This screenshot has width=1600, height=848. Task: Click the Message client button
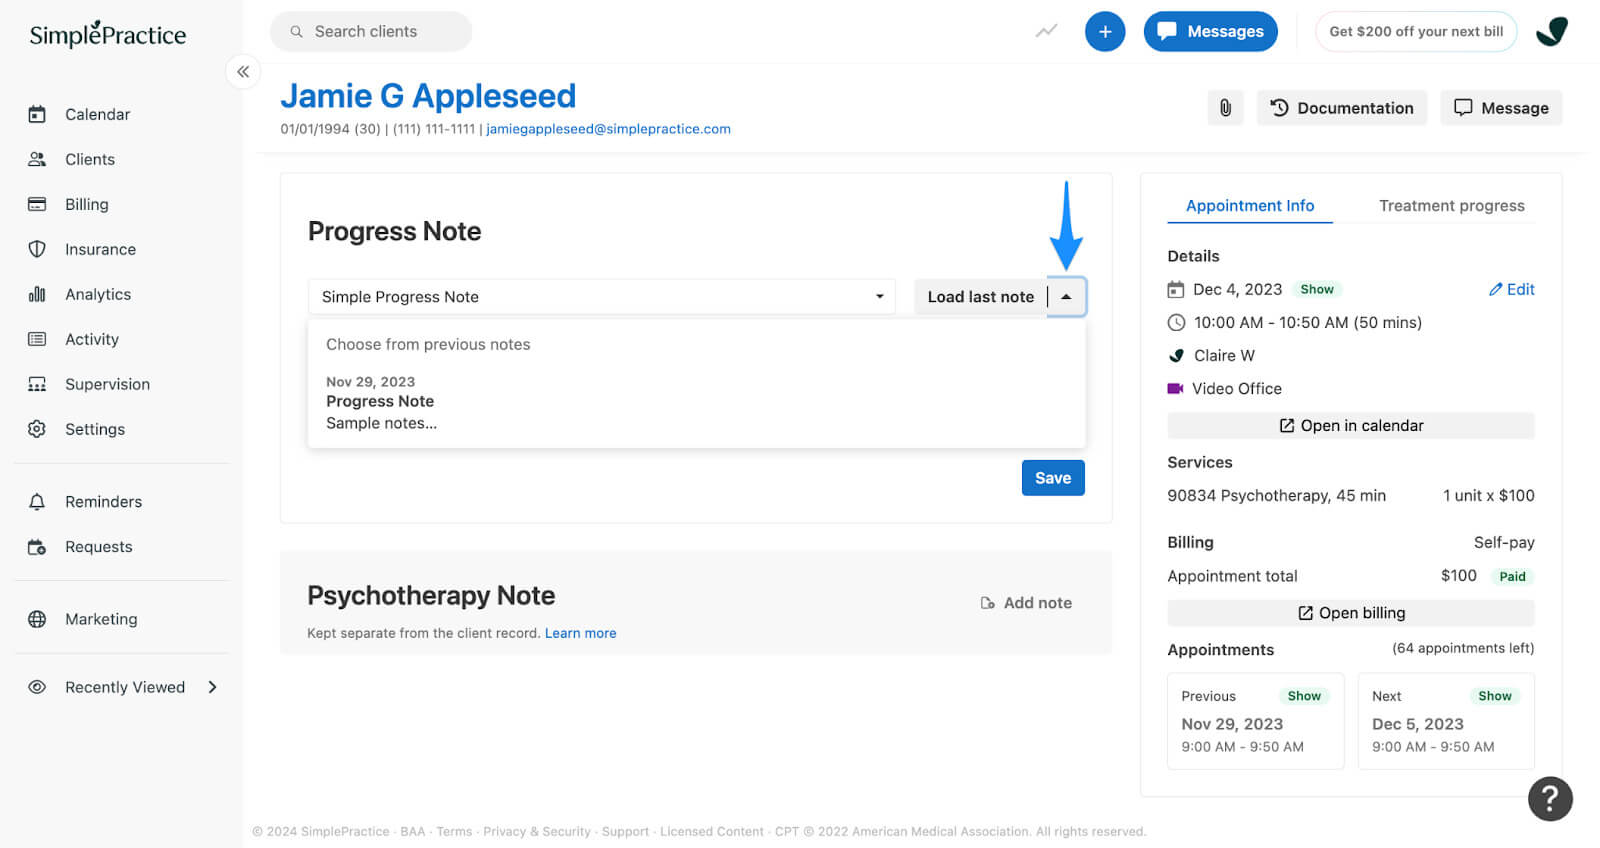point(1501,108)
